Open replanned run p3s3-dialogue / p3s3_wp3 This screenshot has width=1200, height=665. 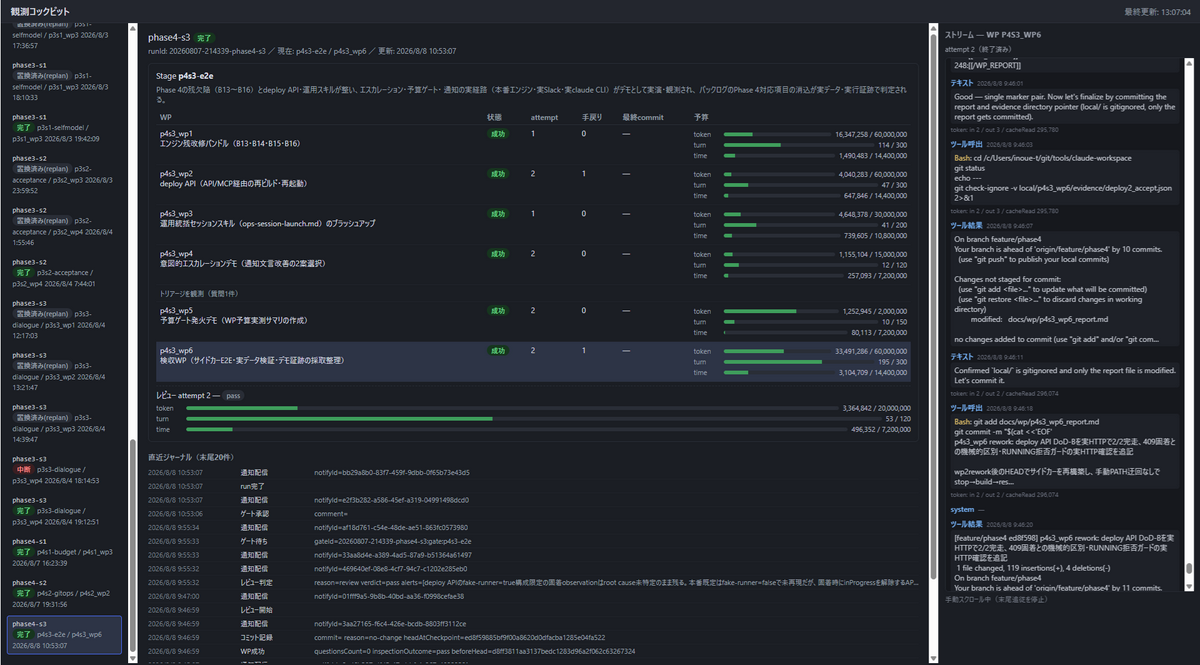65,422
